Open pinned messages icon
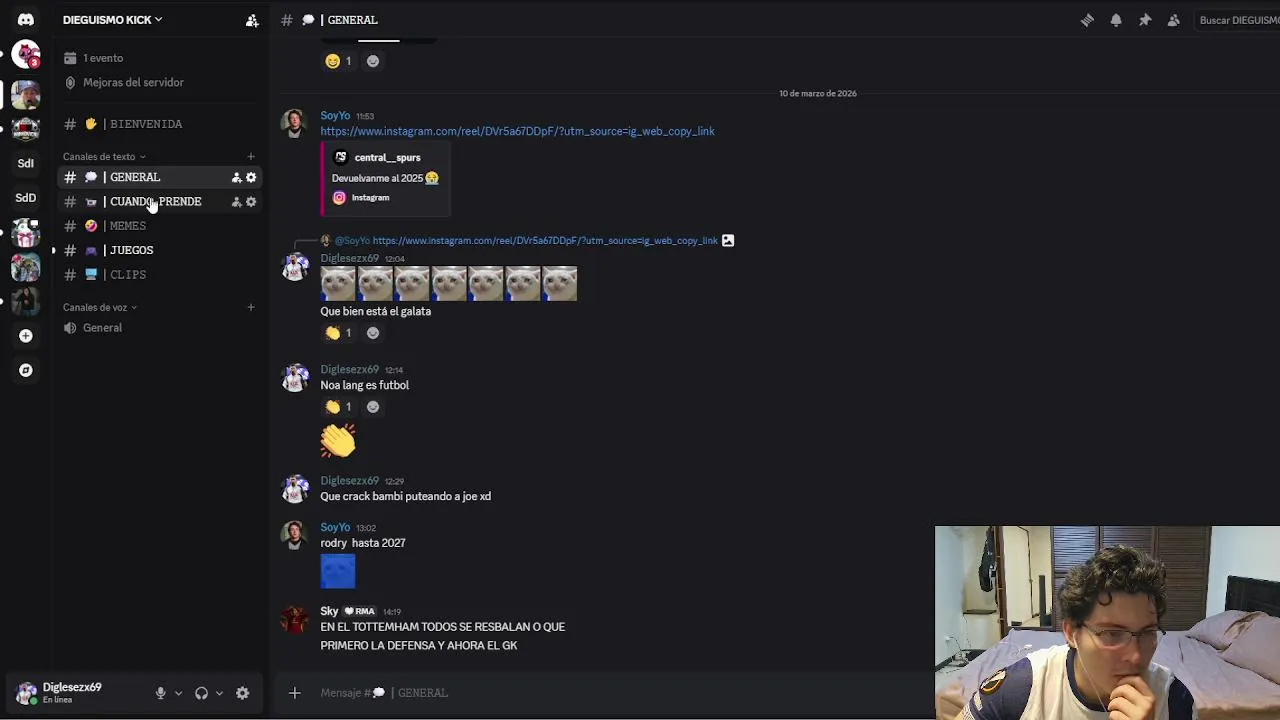The height and width of the screenshot is (720, 1280). (x=1145, y=20)
